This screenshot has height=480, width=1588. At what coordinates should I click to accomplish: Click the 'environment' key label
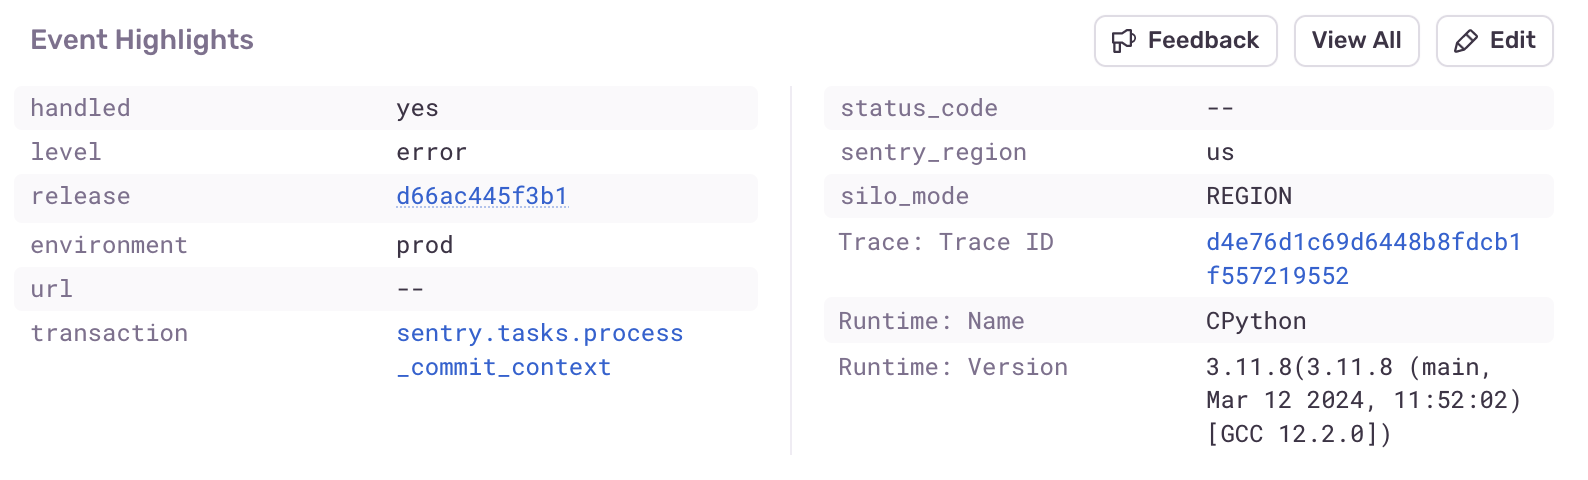pos(109,245)
